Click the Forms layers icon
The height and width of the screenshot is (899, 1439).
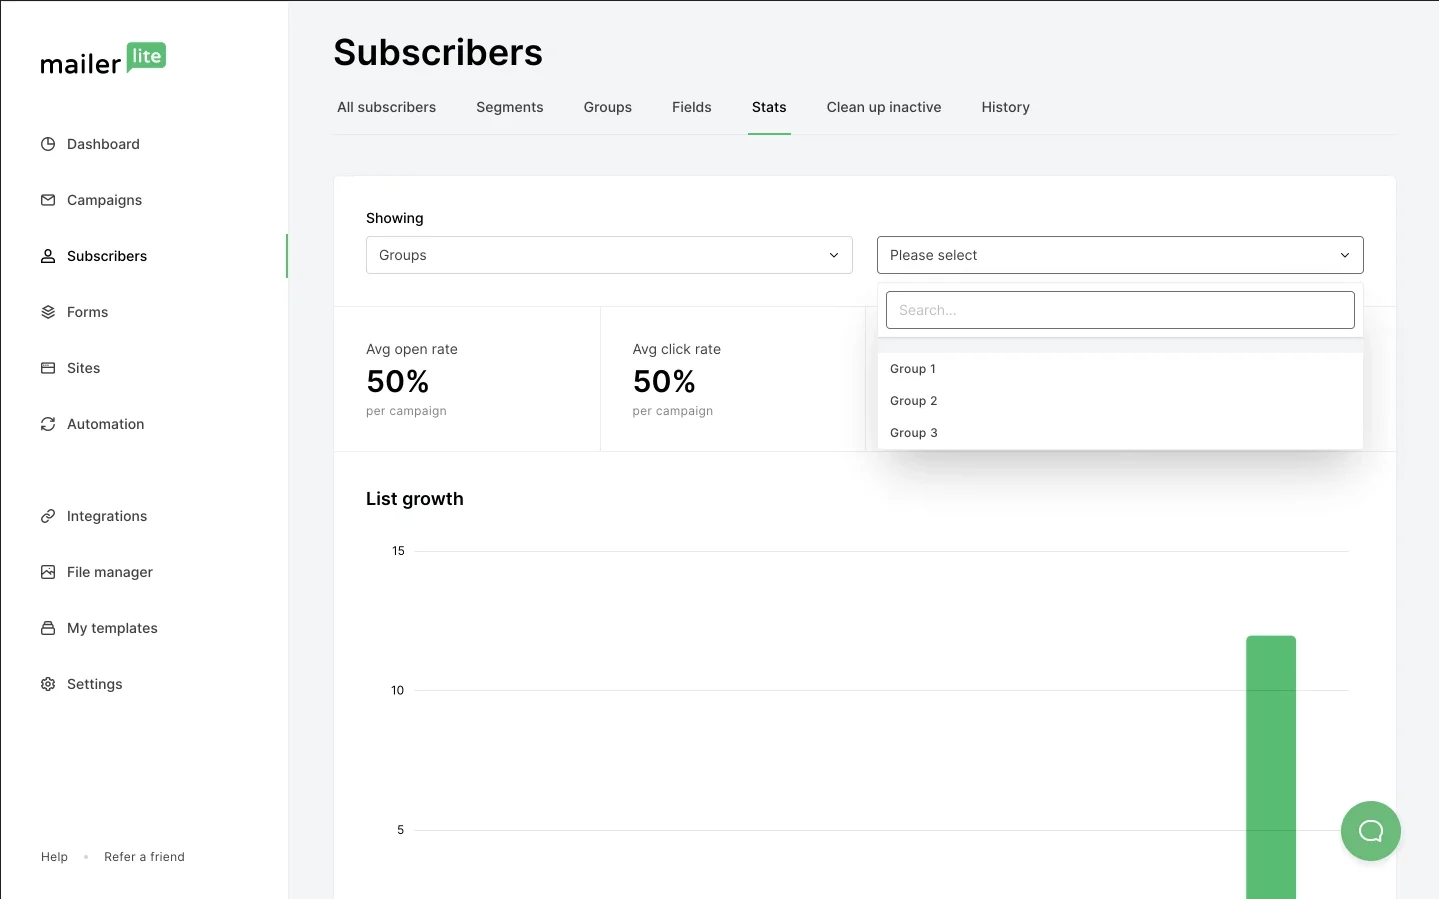[x=48, y=312]
